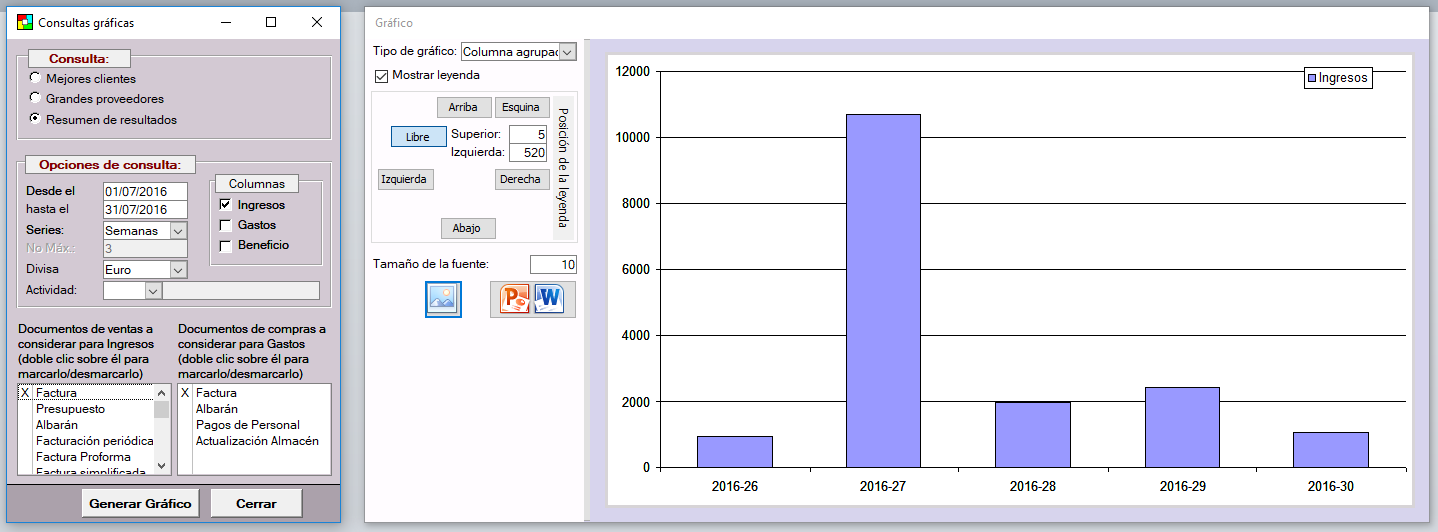
Task: Select Pagos de Personal in purchases list
Action: coord(247,425)
